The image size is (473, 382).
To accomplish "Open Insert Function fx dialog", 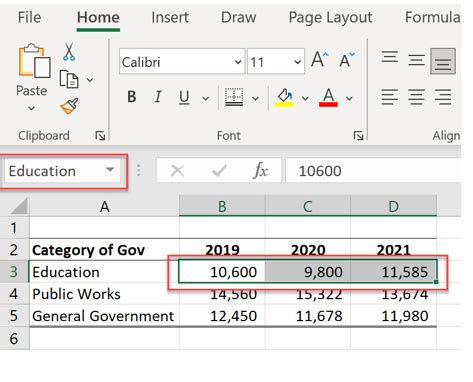I will pos(261,171).
